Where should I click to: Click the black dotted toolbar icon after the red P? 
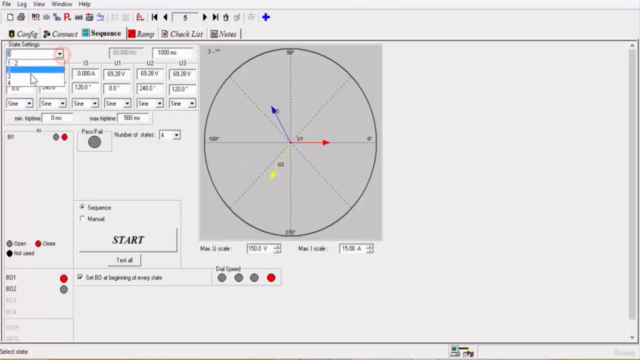point(78,17)
